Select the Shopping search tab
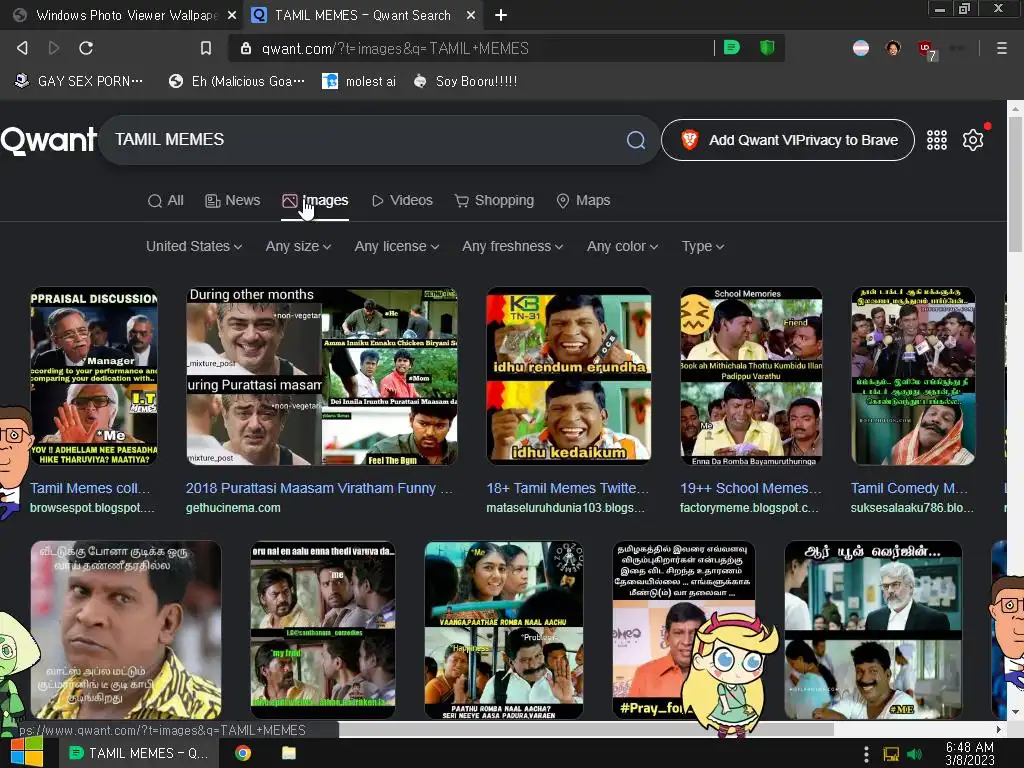This screenshot has width=1024, height=768. pyautogui.click(x=494, y=200)
